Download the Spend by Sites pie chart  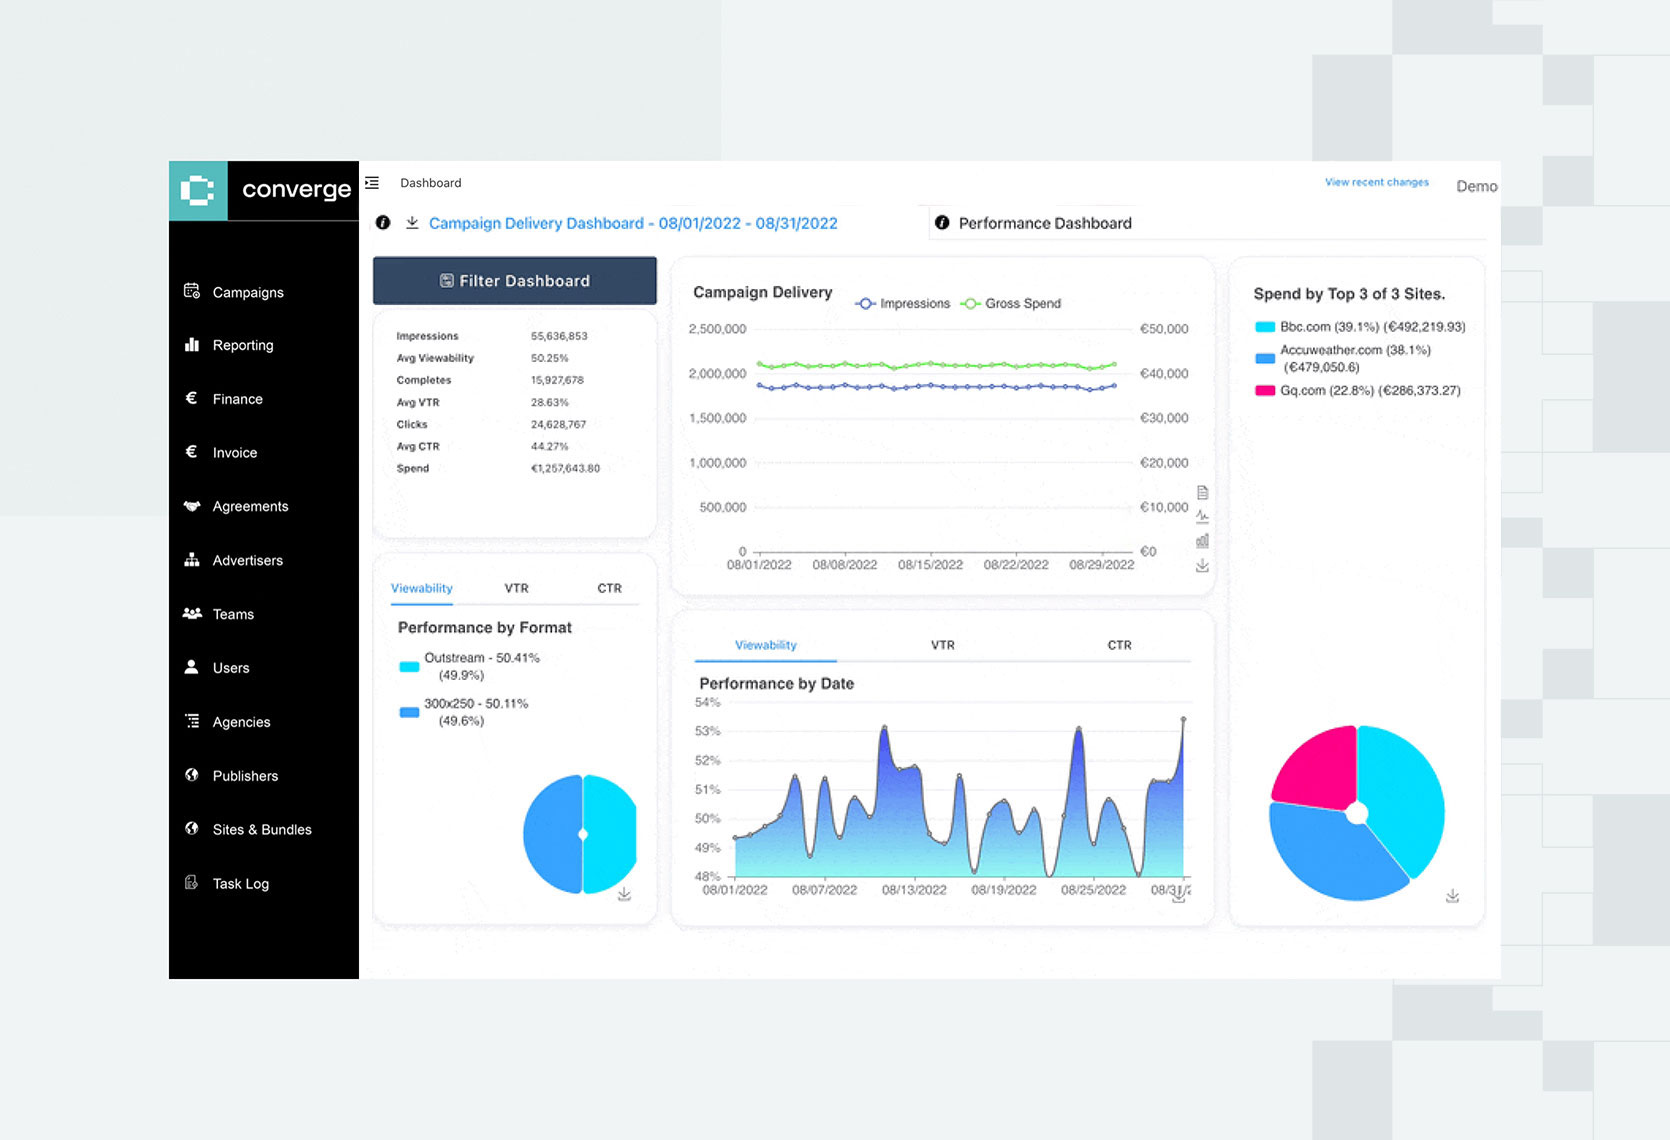click(1452, 896)
